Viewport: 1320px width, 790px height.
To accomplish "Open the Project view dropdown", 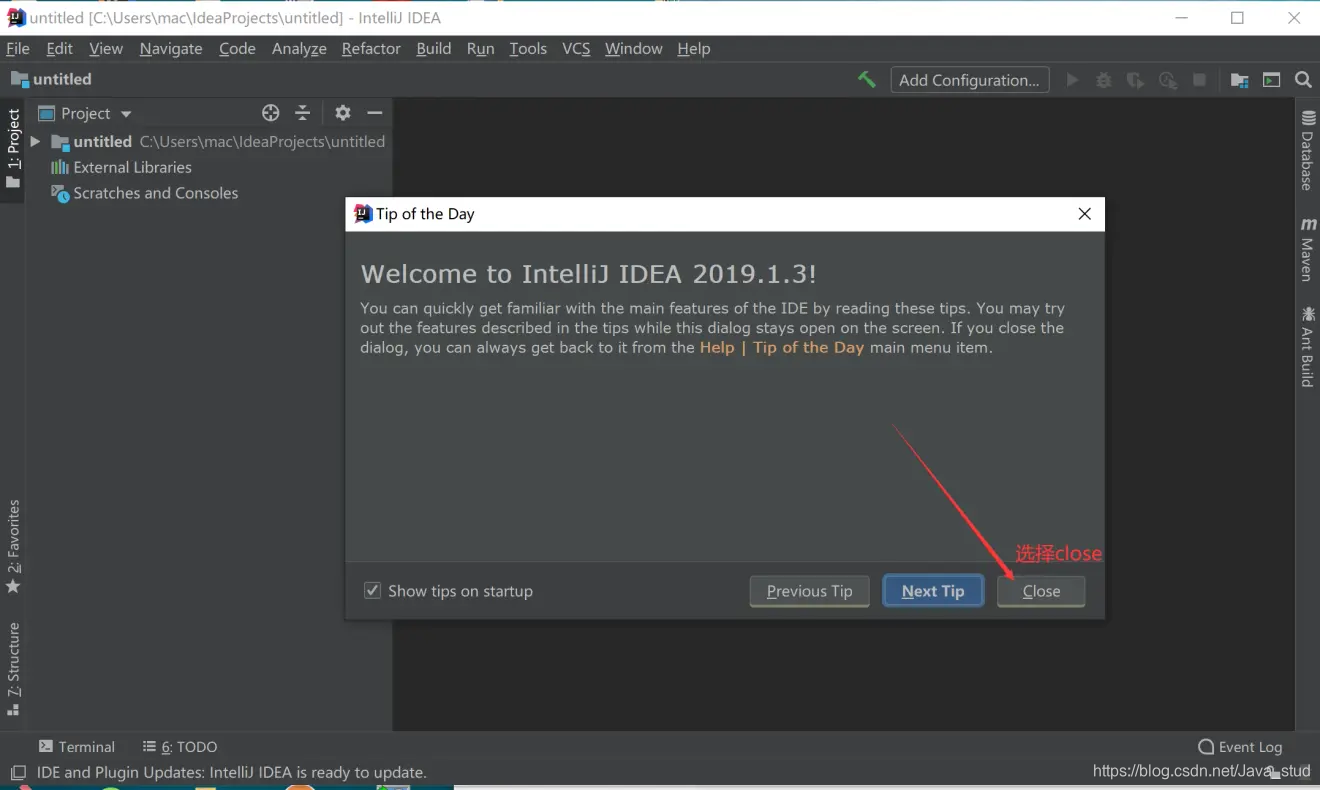I will (126, 114).
